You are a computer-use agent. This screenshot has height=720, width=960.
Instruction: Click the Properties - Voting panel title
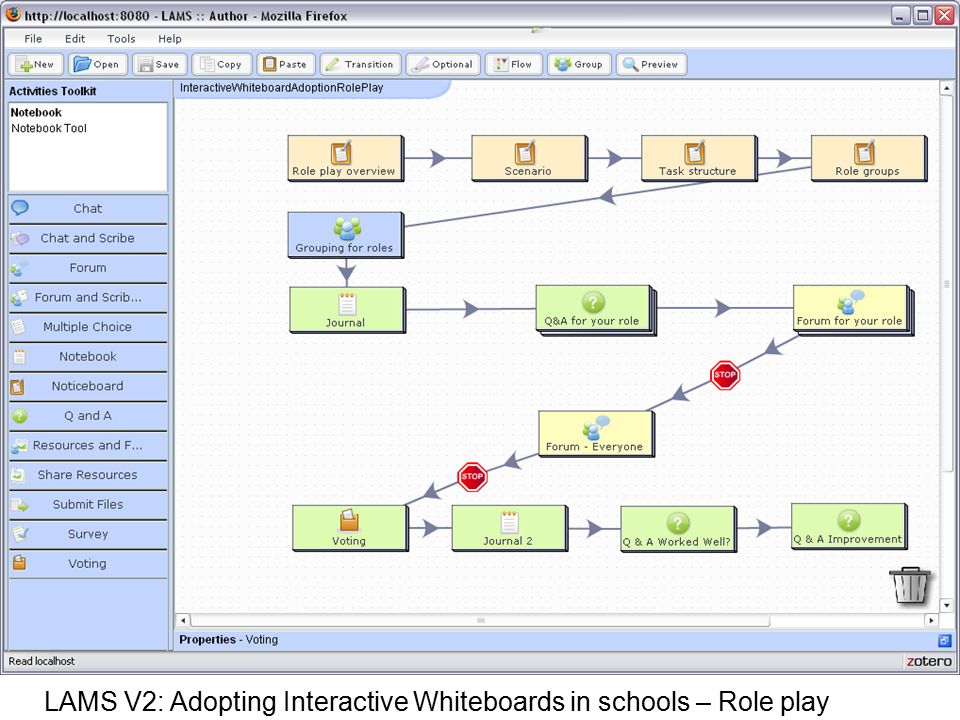tap(228, 640)
